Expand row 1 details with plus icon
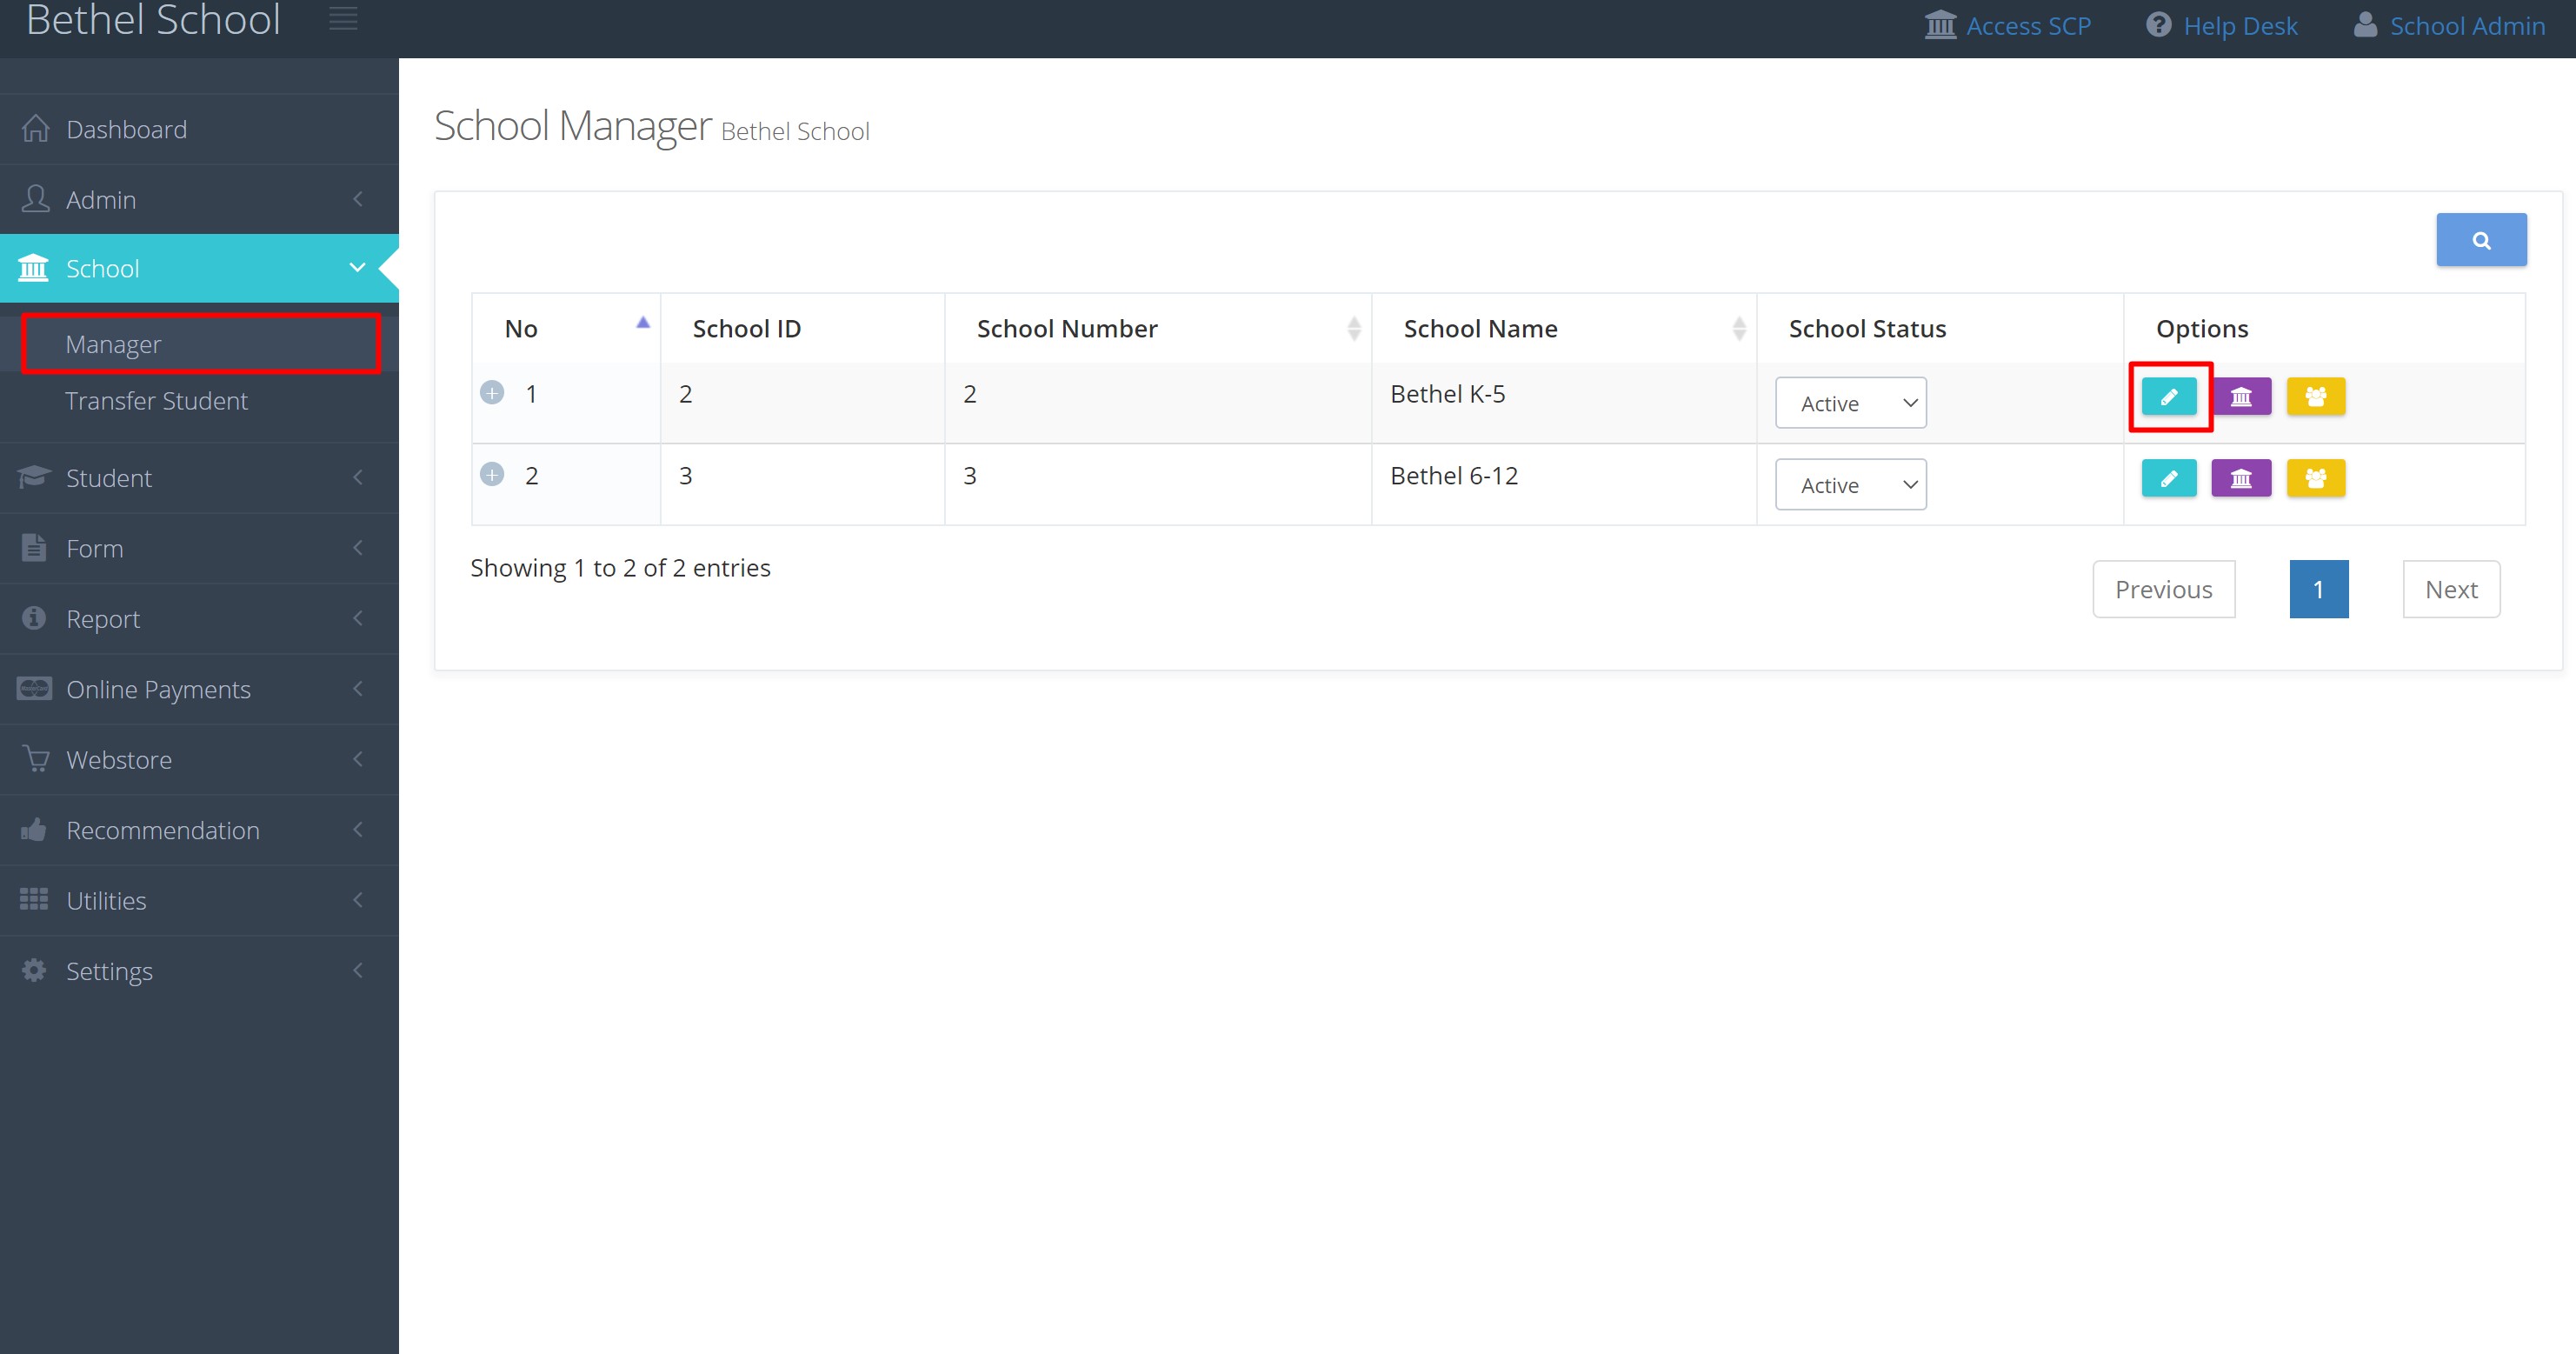The width and height of the screenshot is (2576, 1354). click(x=492, y=393)
